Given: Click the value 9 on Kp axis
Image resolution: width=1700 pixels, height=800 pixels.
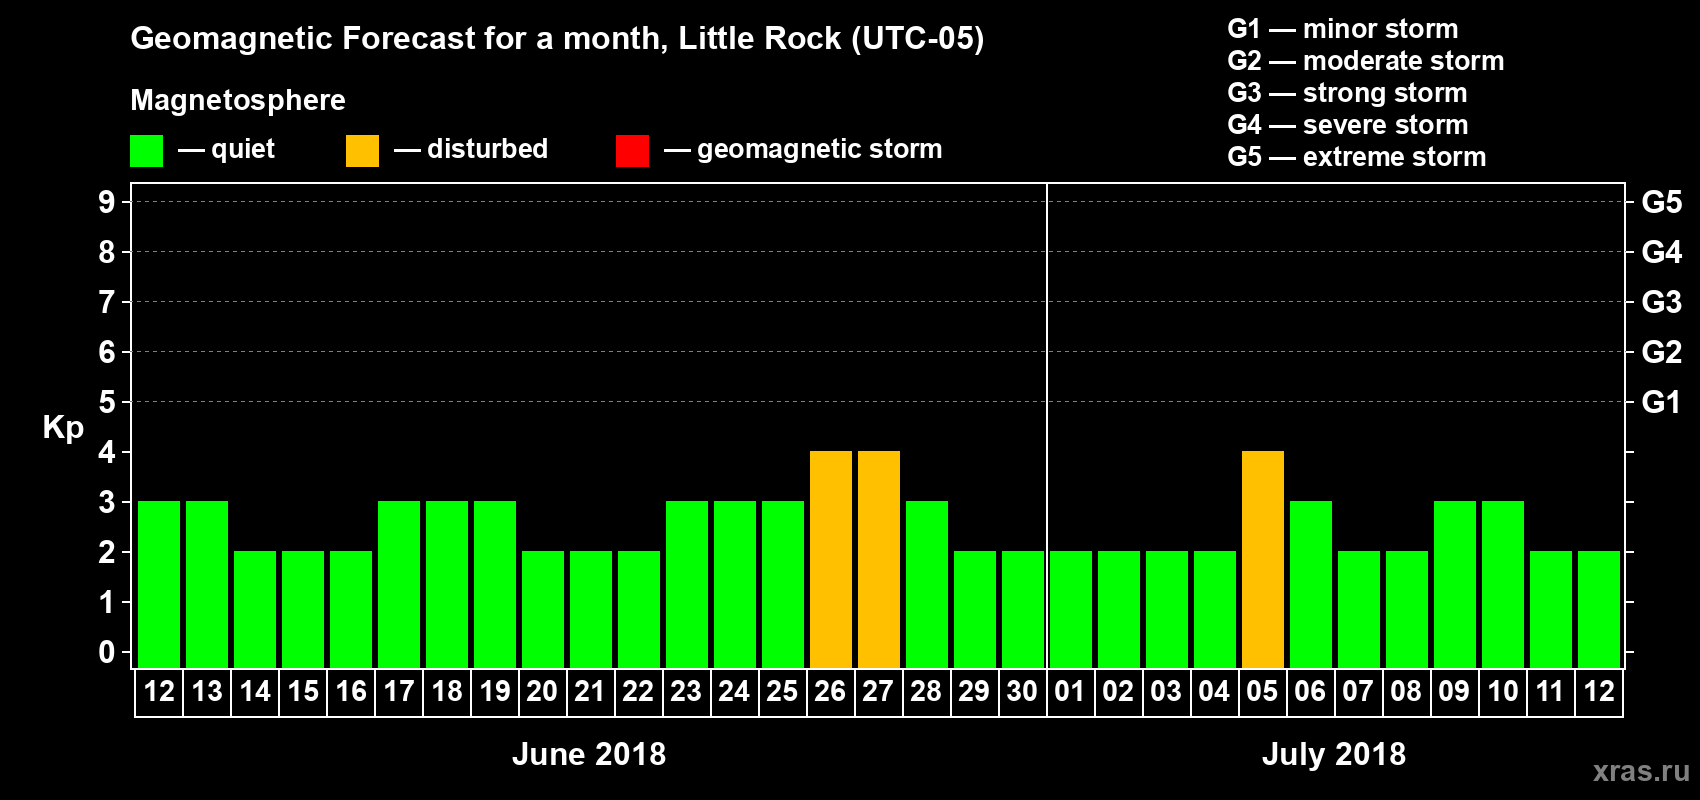Looking at the screenshot, I should click(x=107, y=202).
